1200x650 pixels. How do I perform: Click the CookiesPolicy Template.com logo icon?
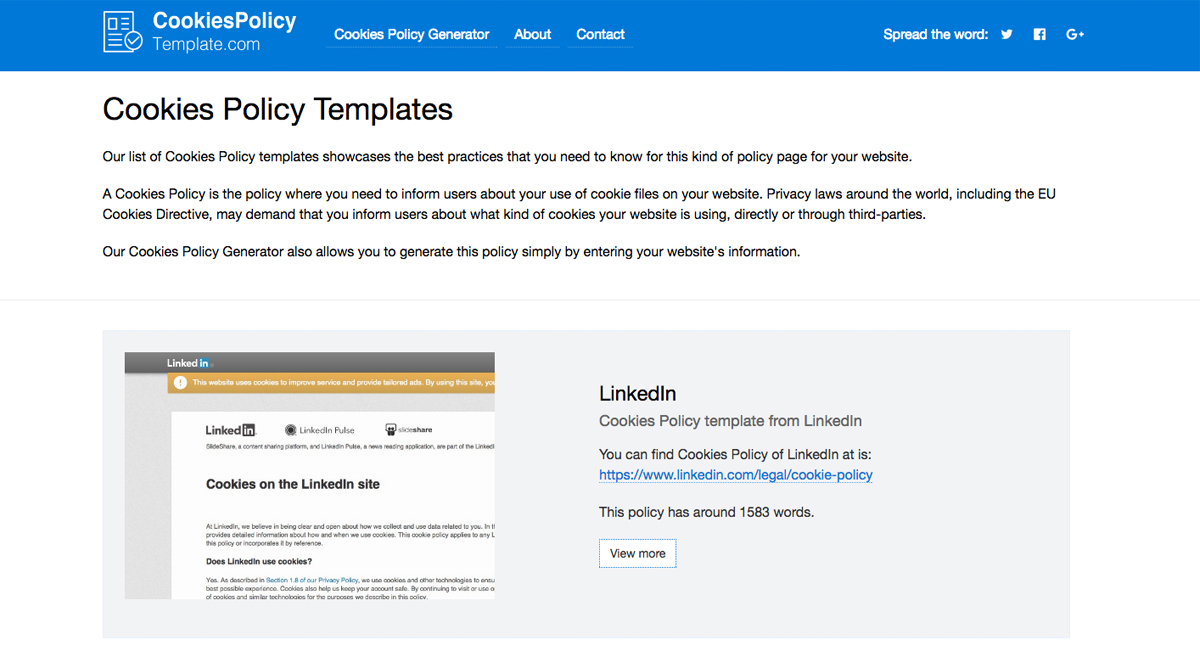coord(123,32)
